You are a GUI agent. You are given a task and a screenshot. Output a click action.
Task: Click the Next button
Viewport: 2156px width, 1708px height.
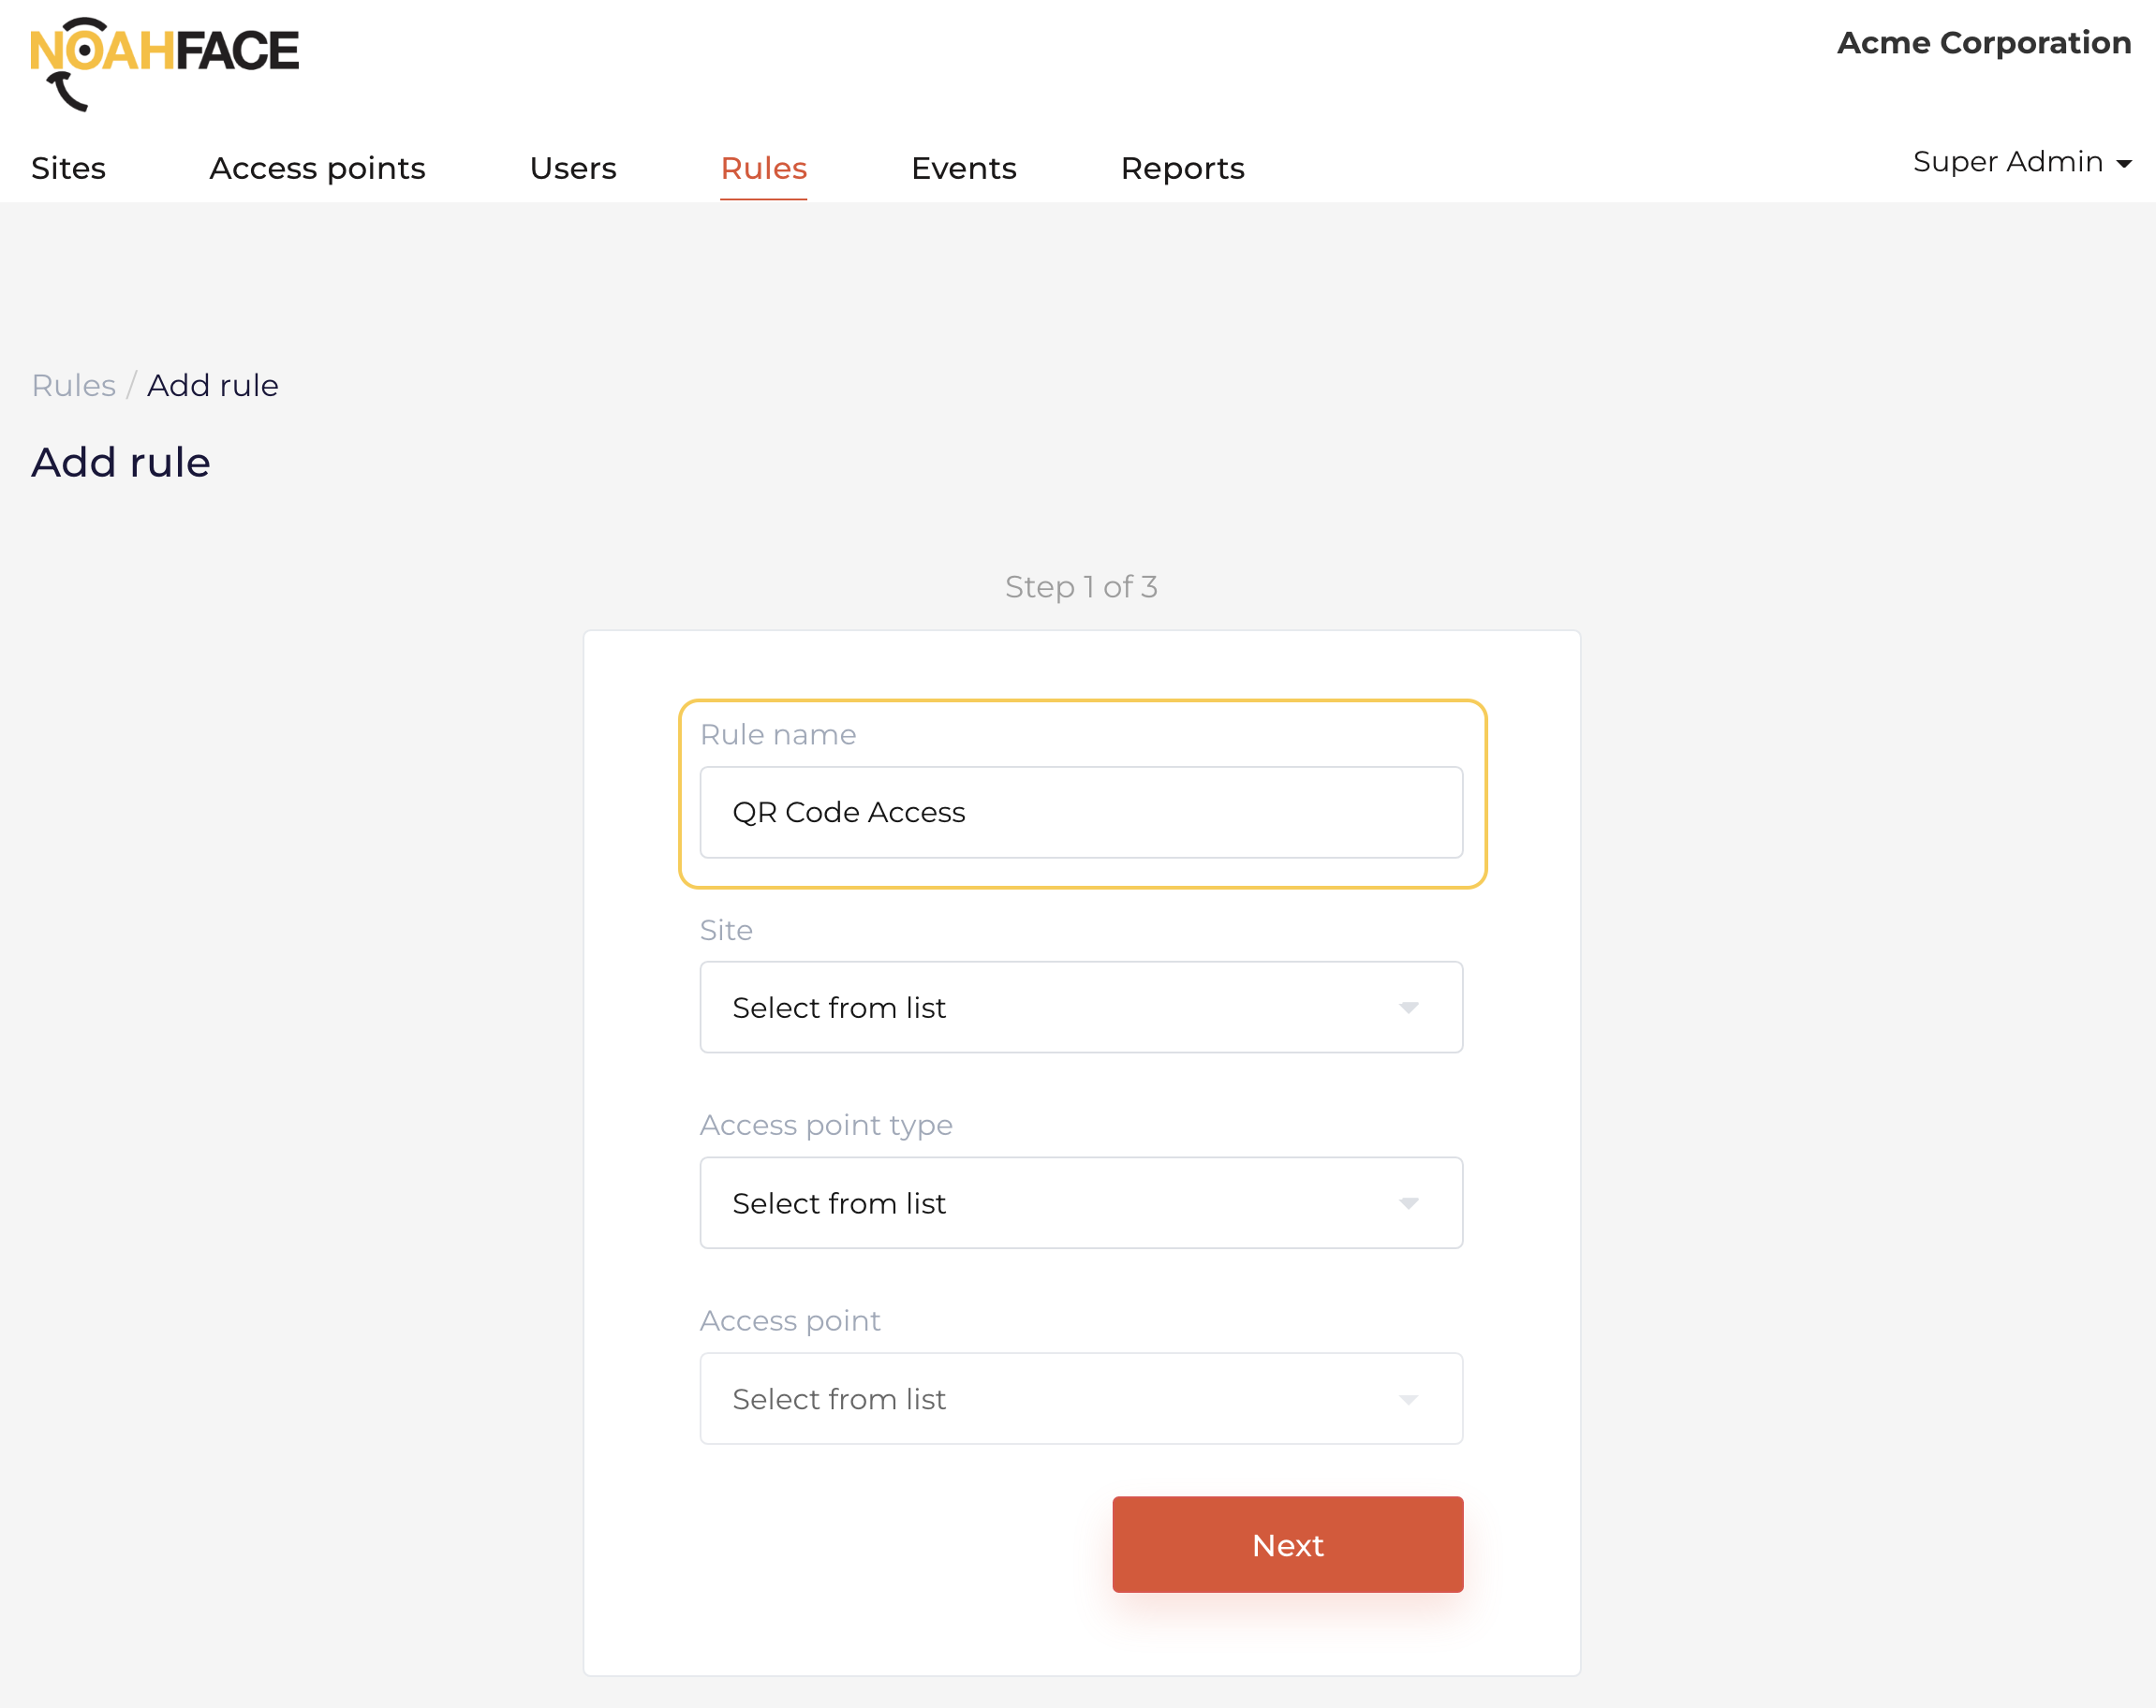point(1287,1544)
